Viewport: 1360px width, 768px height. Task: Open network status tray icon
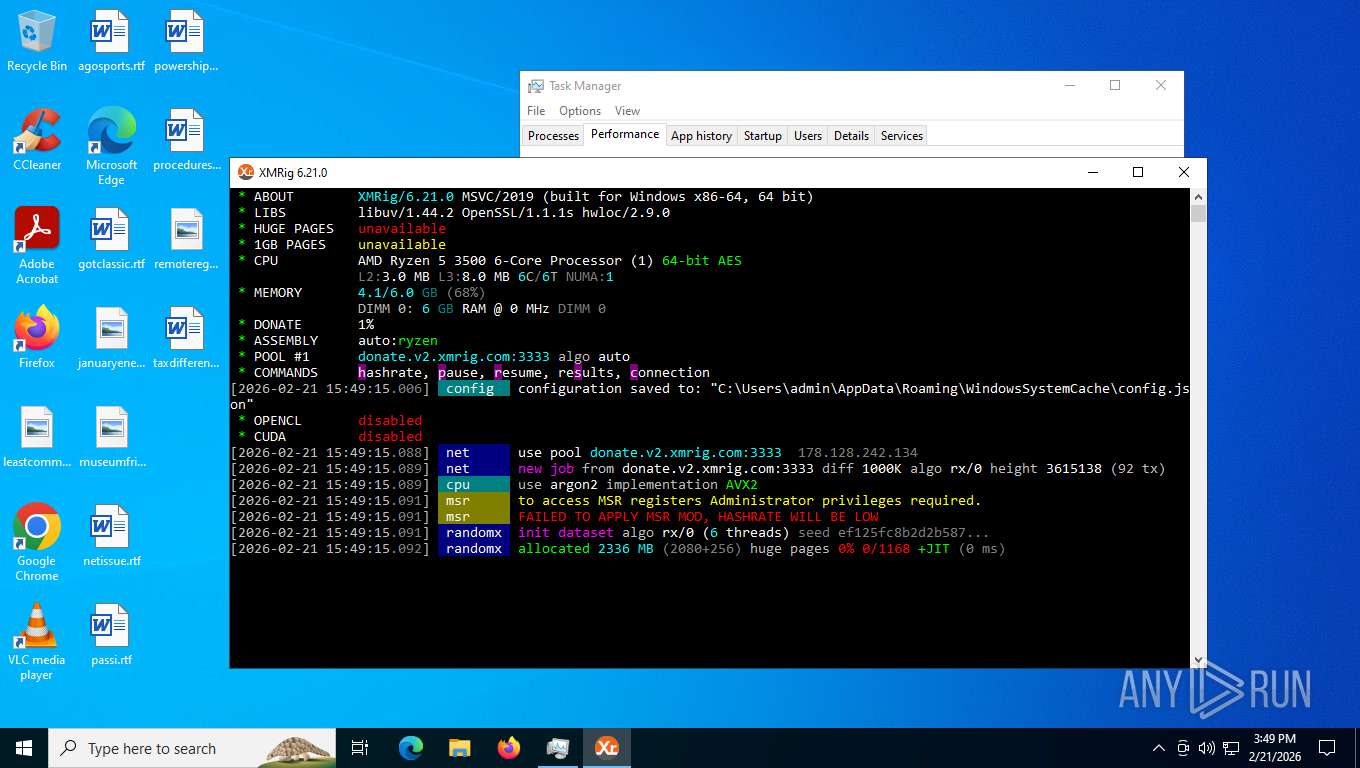click(x=1231, y=748)
